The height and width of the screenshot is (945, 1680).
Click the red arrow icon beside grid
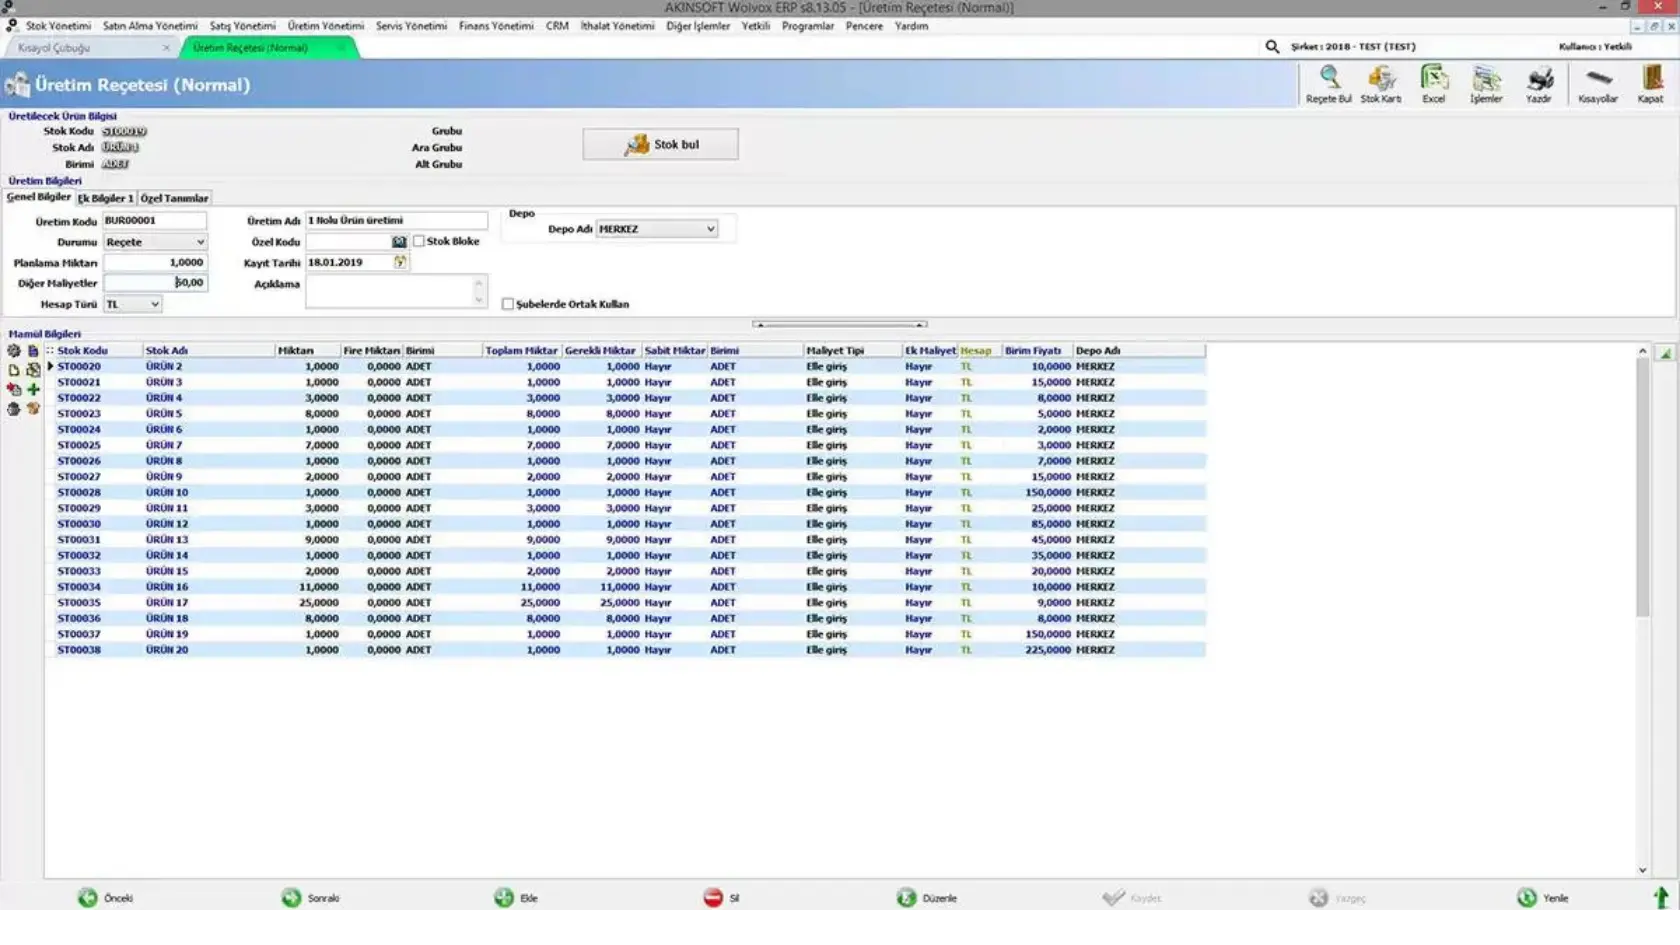14,389
